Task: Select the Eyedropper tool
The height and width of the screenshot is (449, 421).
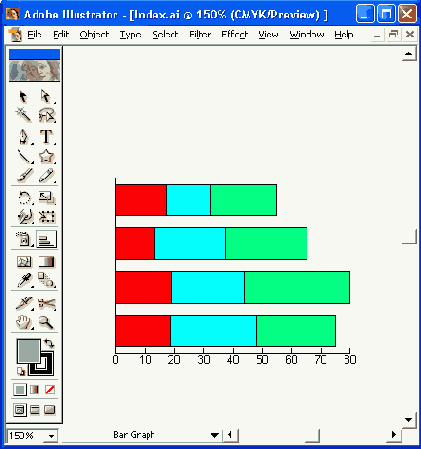Action: [x=24, y=280]
